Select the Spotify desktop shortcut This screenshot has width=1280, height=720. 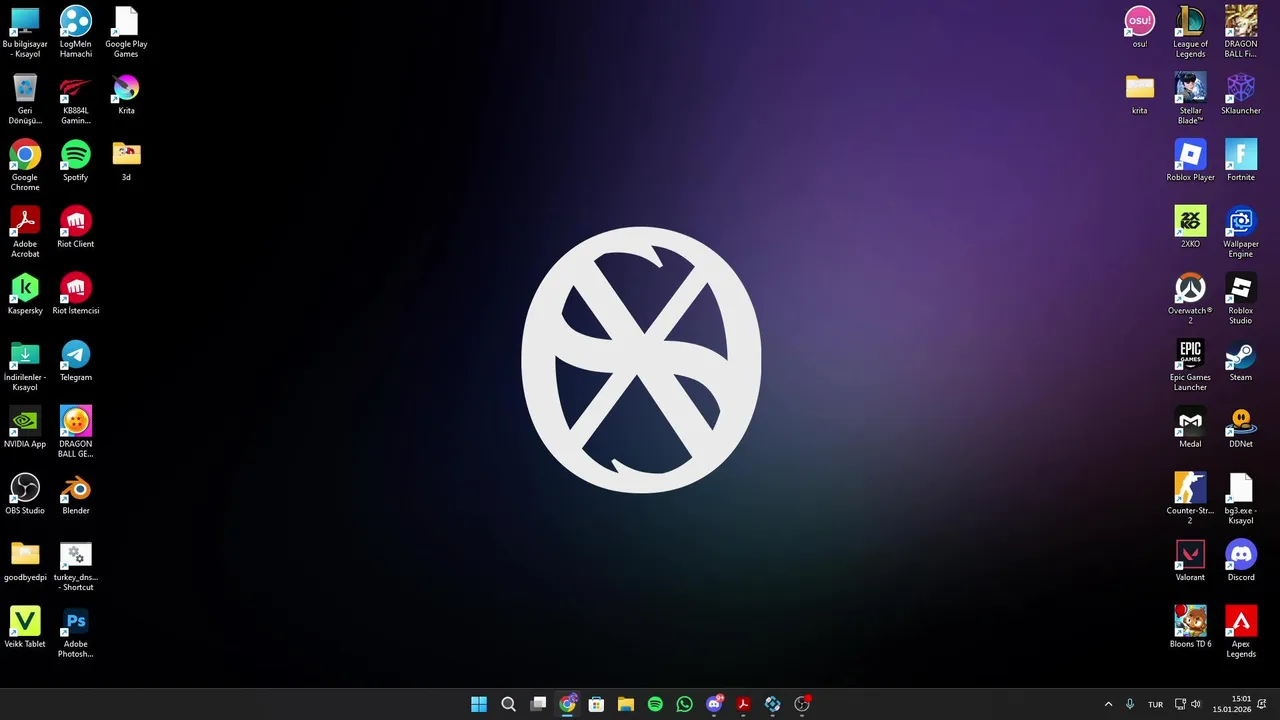[x=76, y=161]
